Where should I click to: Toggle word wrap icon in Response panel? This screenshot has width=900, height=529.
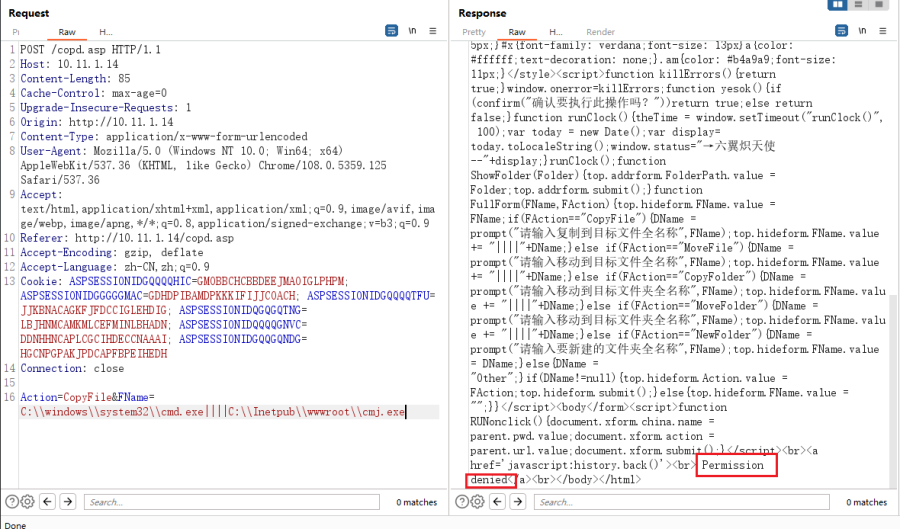click(841, 31)
